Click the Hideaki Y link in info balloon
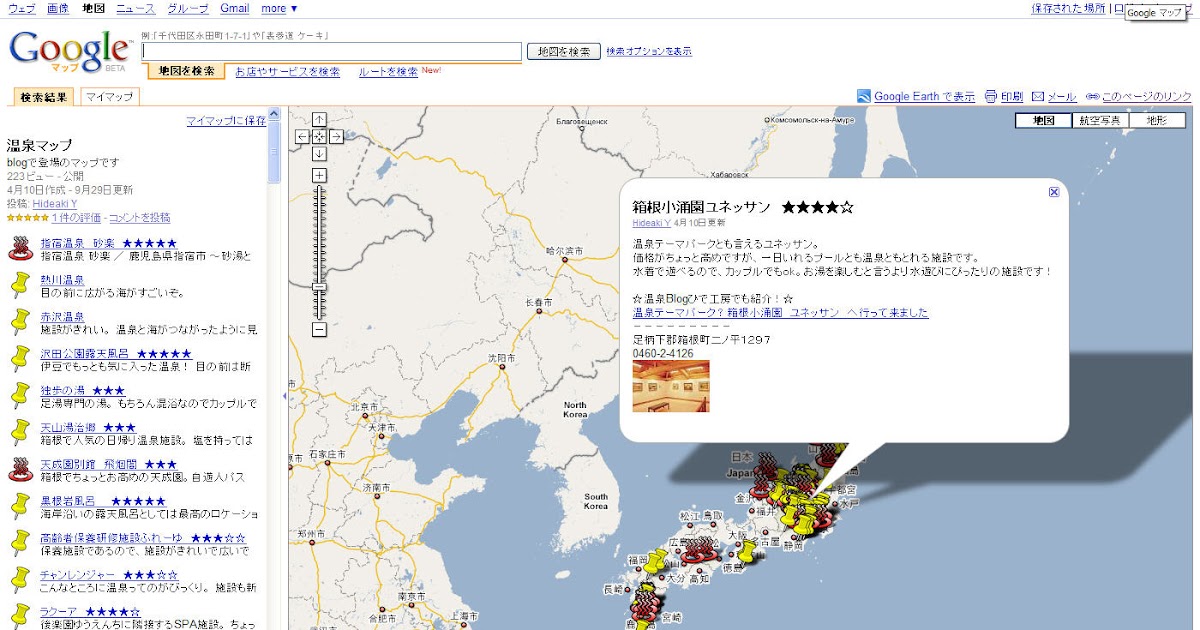 tap(652, 223)
